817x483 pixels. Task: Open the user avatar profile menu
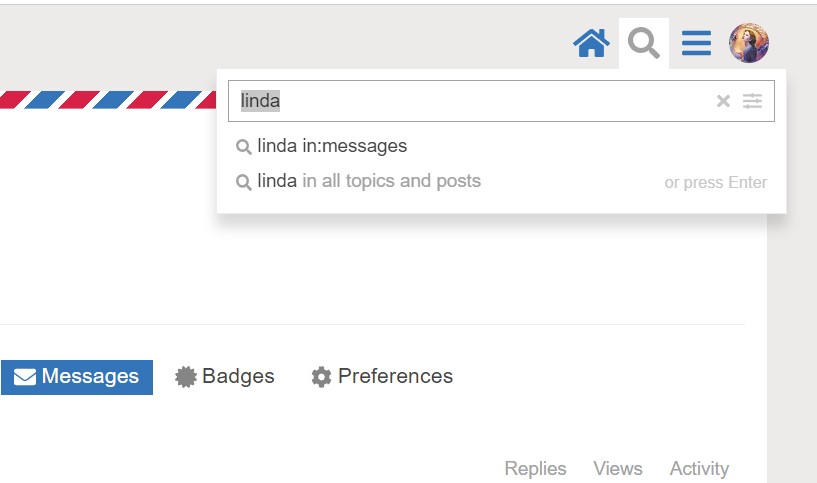click(749, 43)
